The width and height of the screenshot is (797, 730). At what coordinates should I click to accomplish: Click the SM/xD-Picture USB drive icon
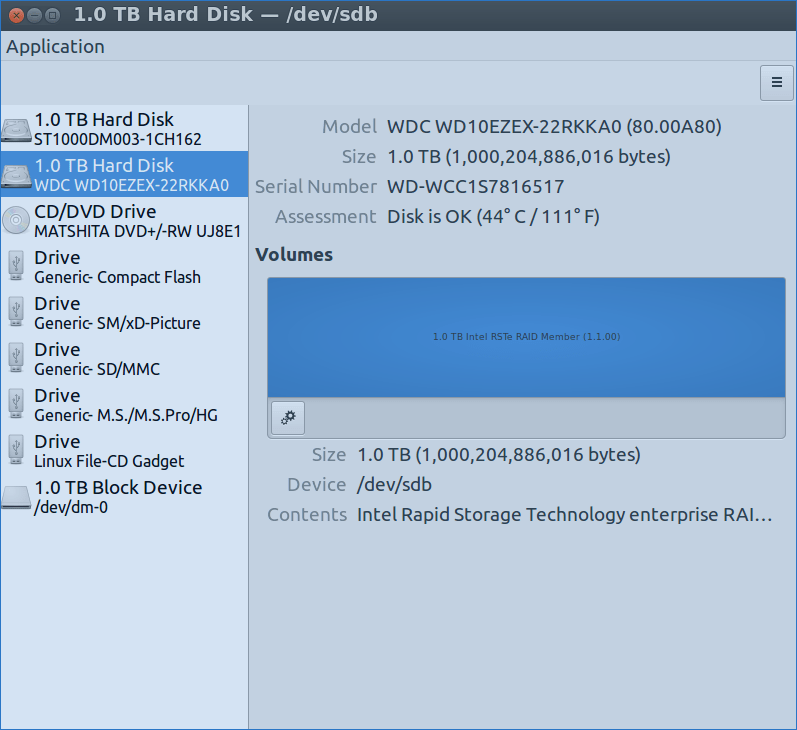[16, 312]
